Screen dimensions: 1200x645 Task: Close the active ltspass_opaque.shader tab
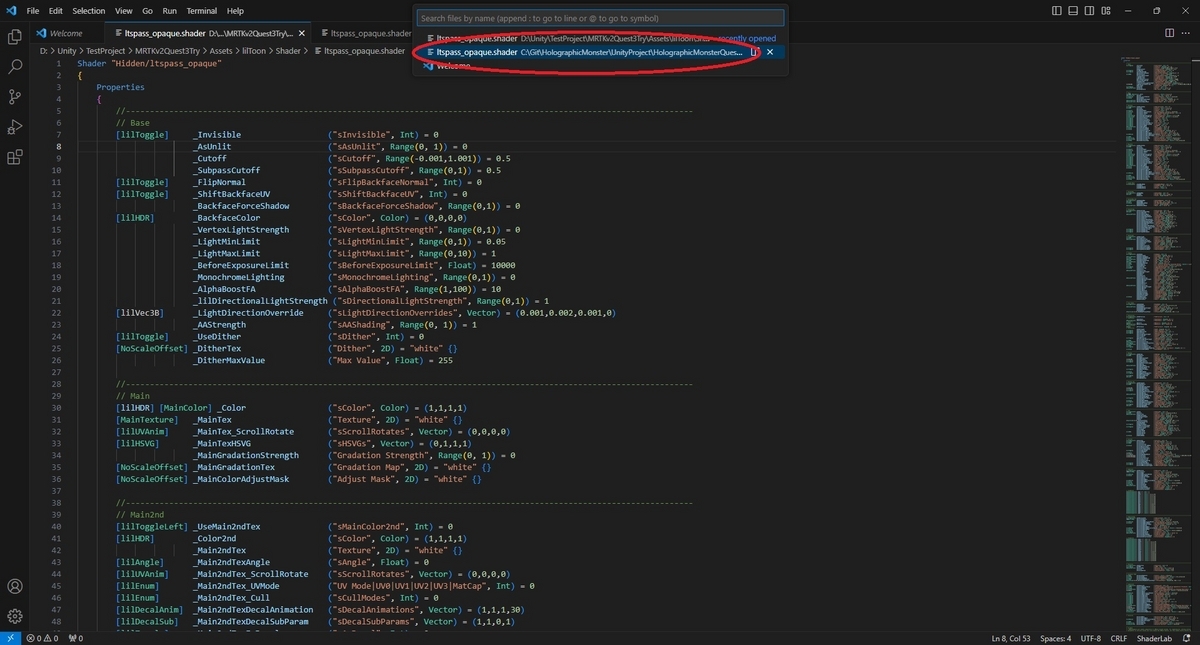click(x=302, y=33)
